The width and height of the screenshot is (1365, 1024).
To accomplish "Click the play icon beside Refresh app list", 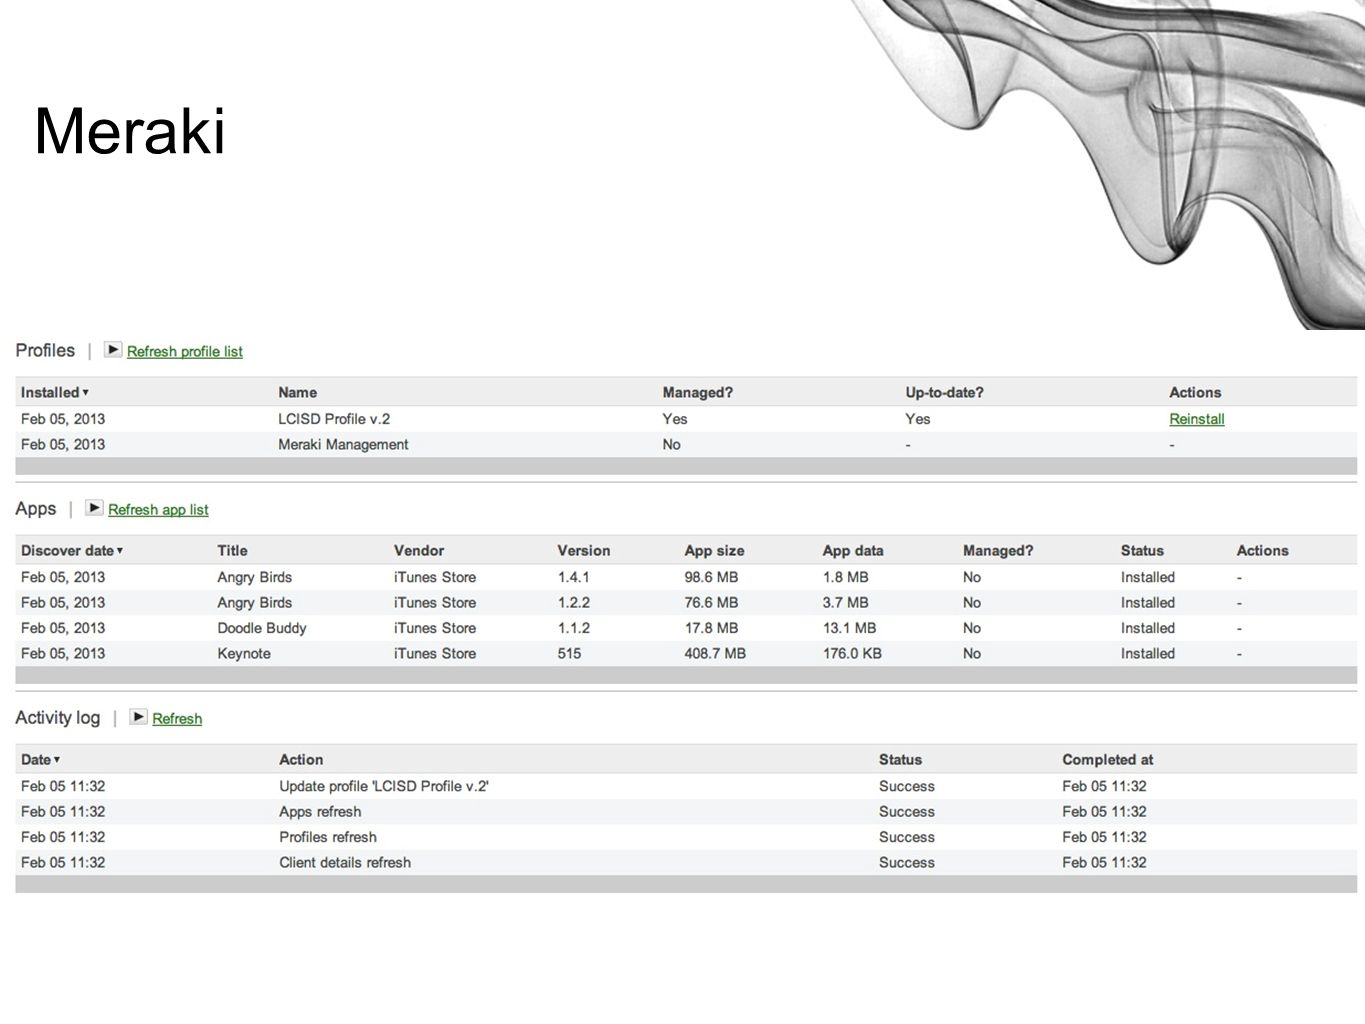I will pos(94,508).
